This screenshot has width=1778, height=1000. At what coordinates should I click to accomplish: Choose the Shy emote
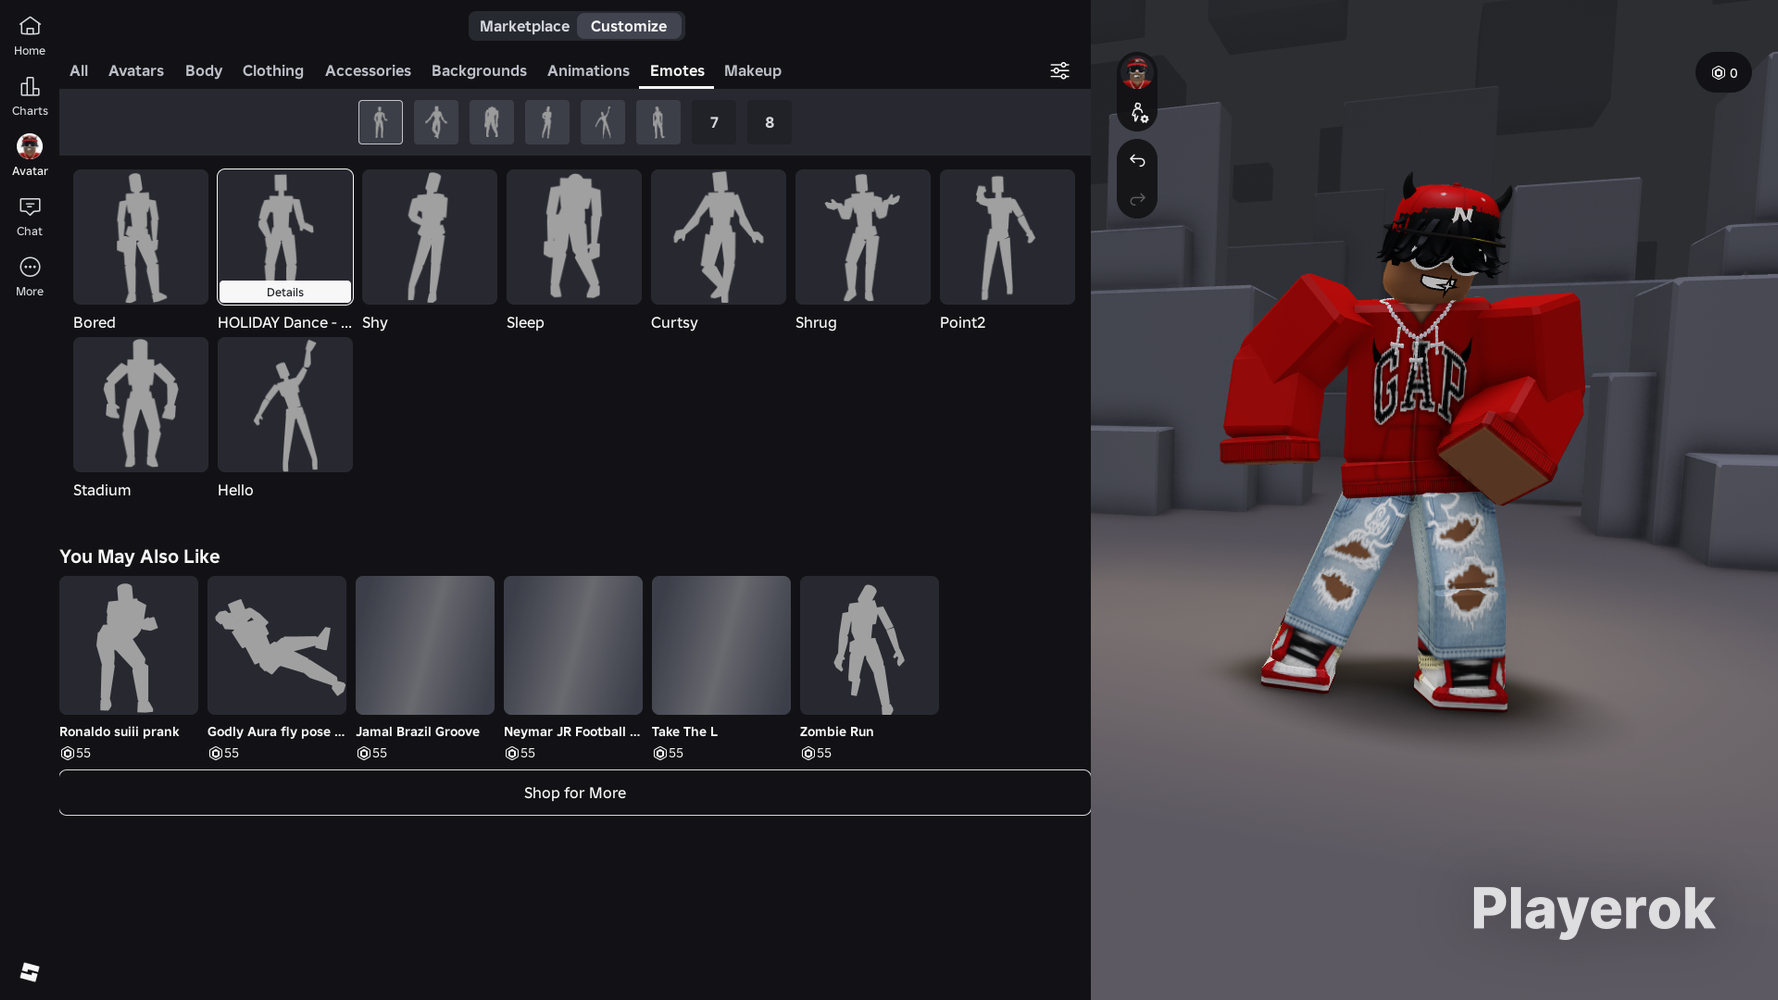pyautogui.click(x=430, y=237)
